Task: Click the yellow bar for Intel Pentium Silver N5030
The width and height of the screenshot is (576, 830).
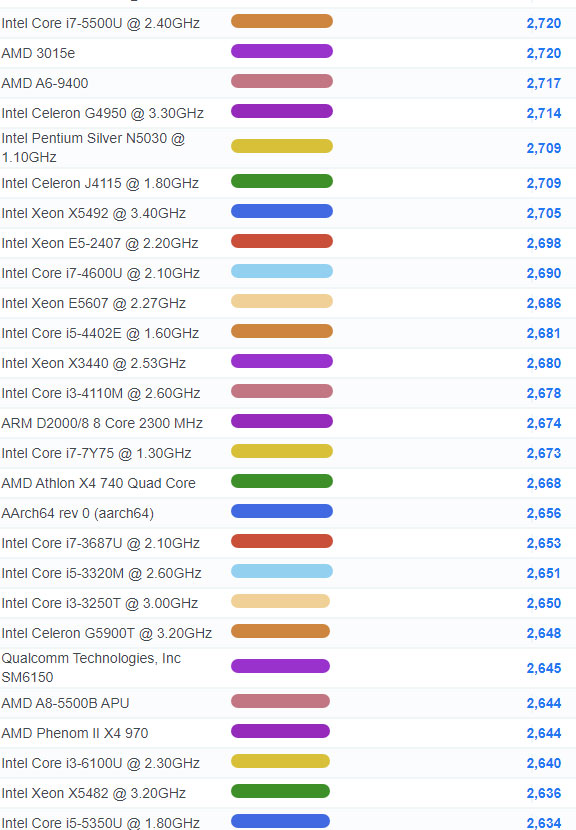Action: click(282, 146)
